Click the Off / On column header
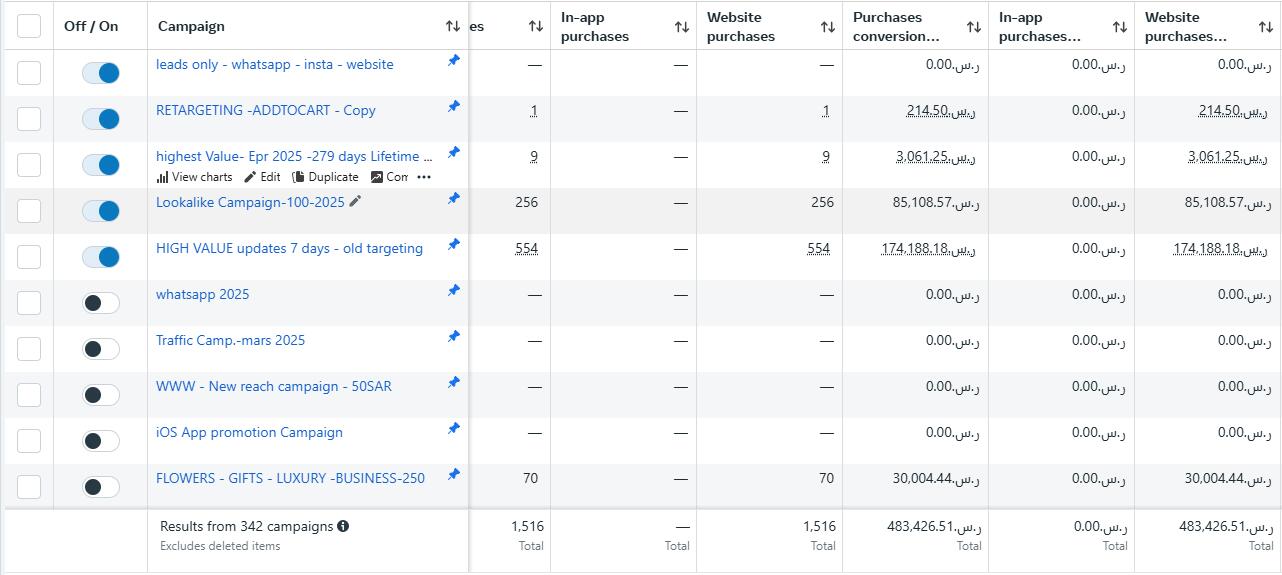 pos(91,26)
